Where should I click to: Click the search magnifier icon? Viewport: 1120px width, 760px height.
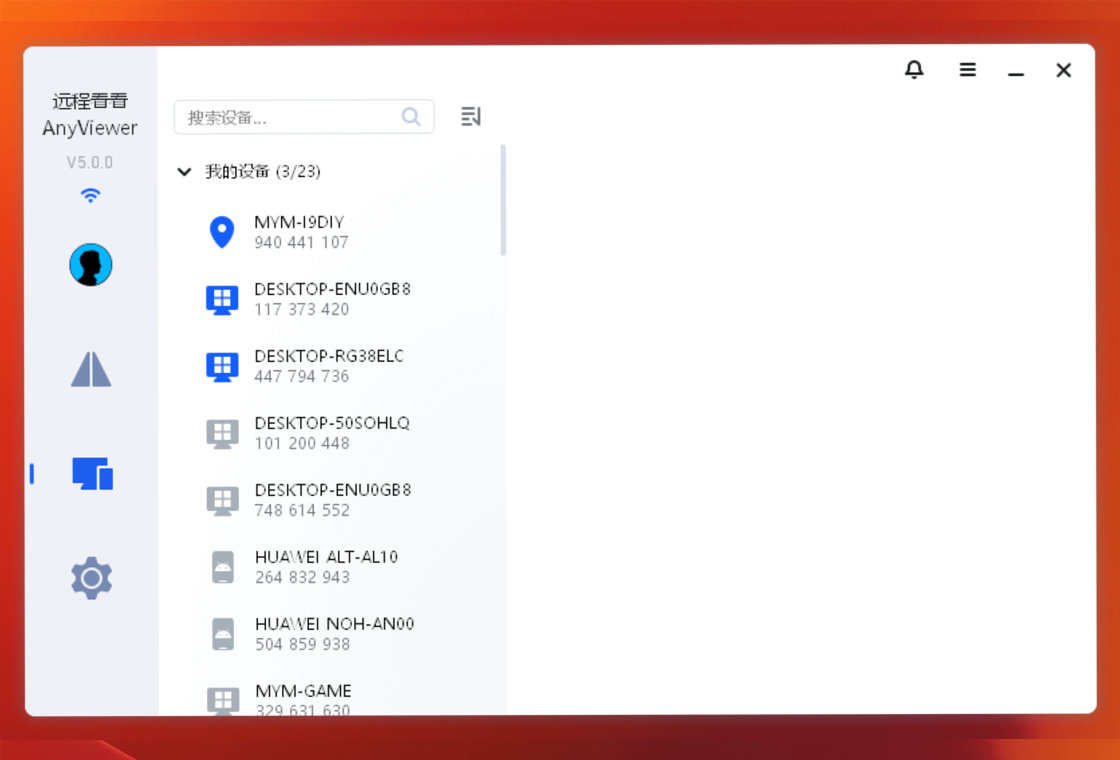[411, 117]
